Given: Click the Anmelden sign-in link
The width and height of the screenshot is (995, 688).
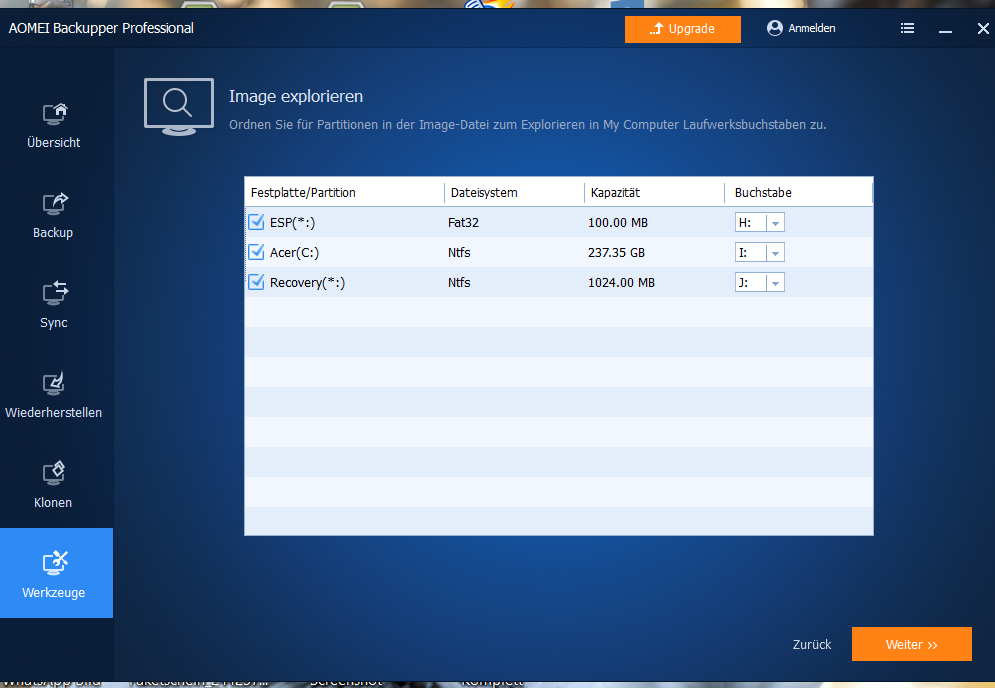Looking at the screenshot, I should [812, 28].
